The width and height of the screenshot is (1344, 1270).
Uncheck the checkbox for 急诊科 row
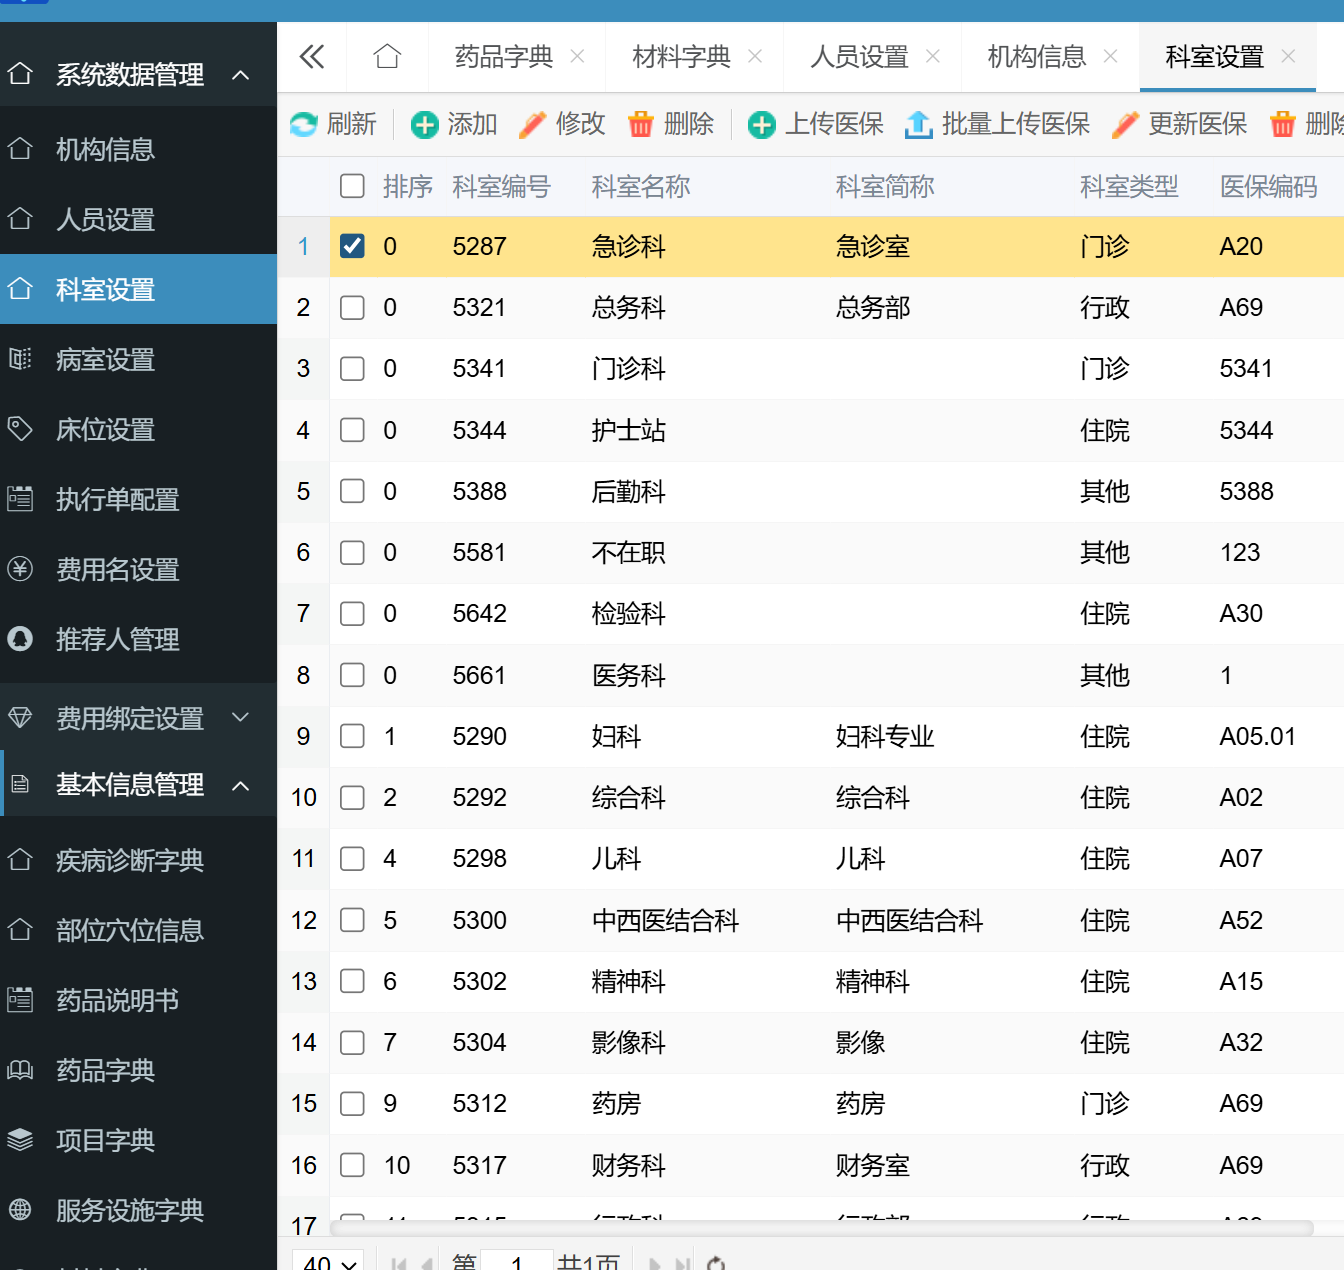(x=352, y=246)
